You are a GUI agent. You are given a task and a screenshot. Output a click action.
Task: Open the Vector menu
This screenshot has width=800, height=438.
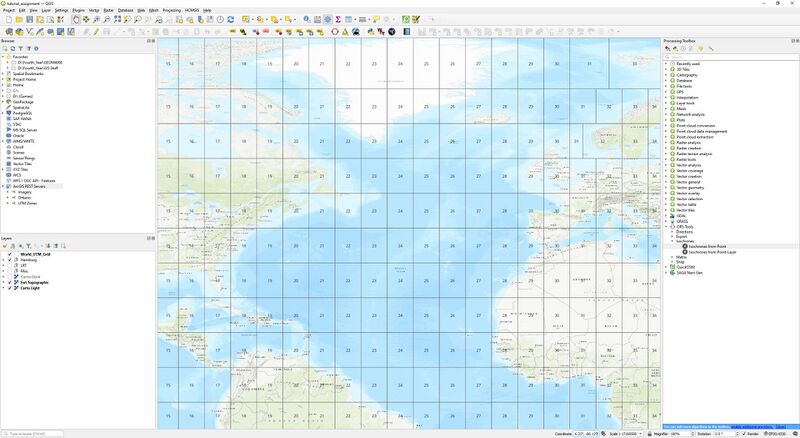tap(94, 10)
